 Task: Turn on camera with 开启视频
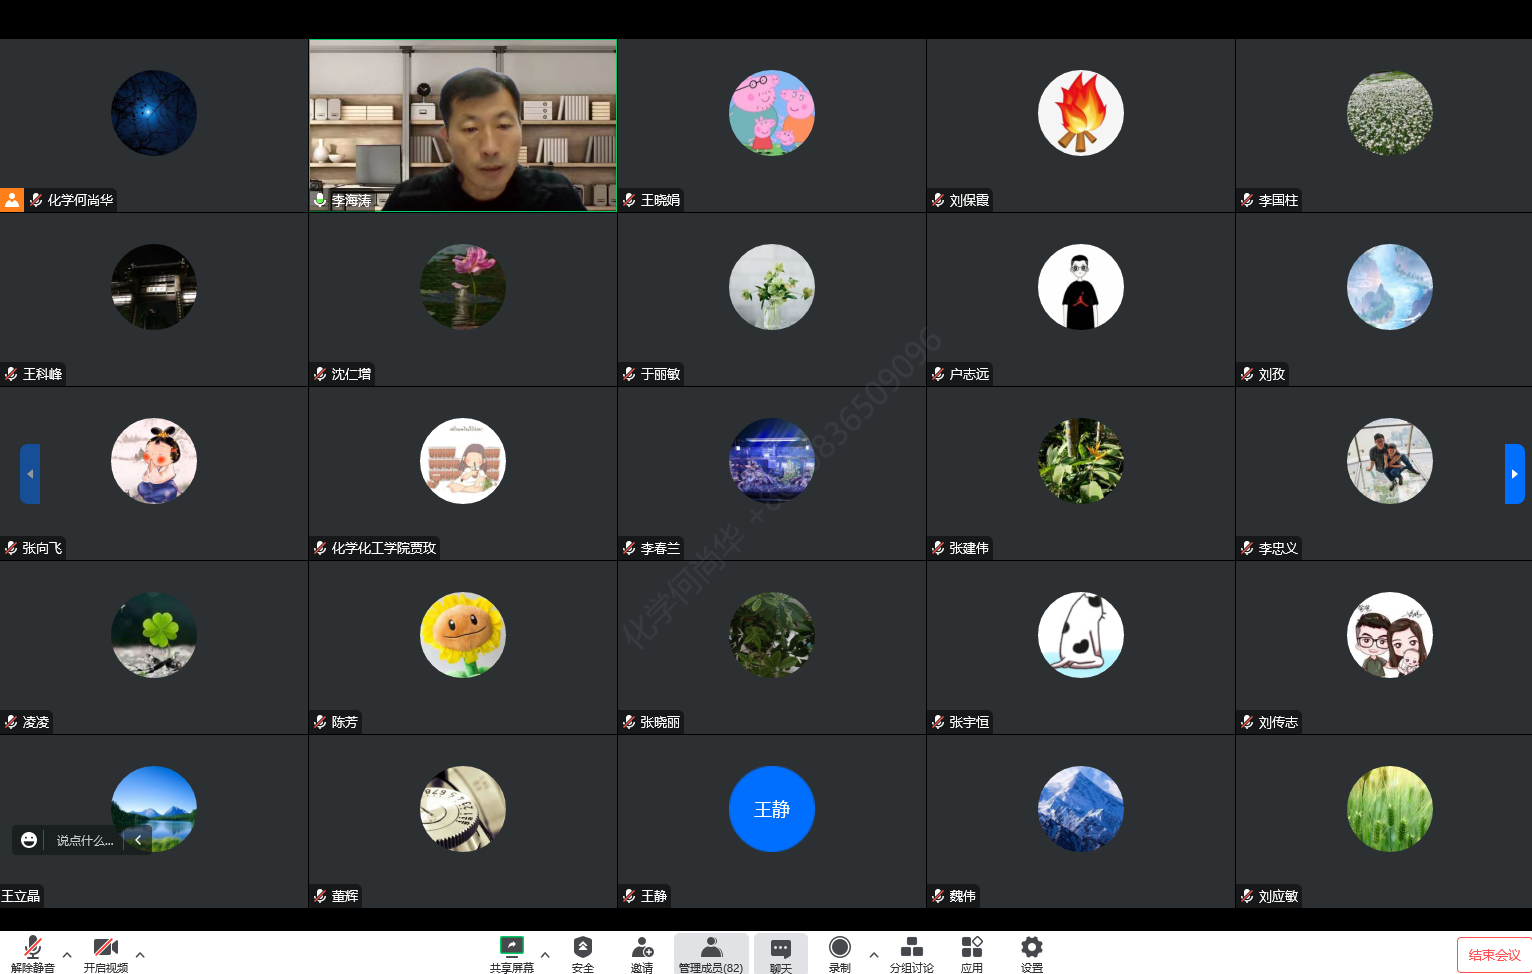tap(105, 953)
